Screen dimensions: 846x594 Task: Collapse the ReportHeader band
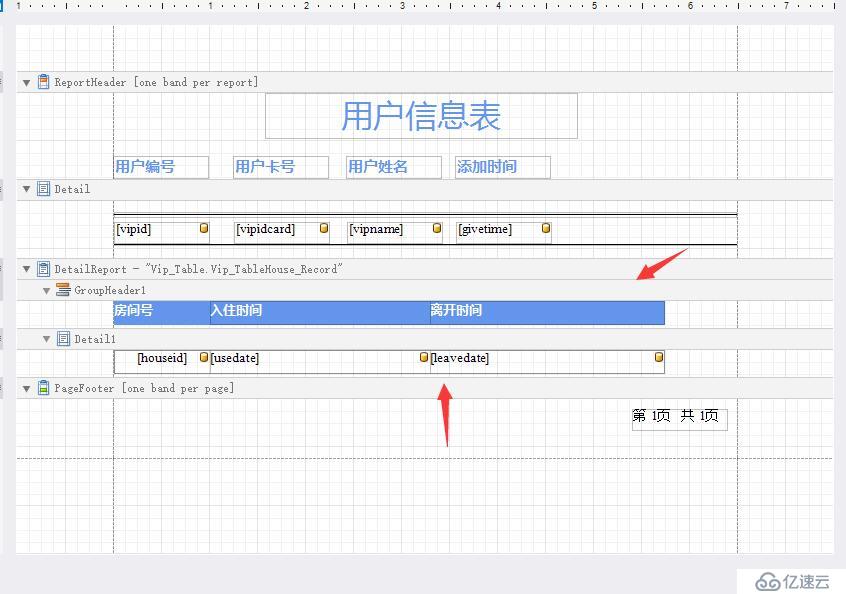point(27,82)
